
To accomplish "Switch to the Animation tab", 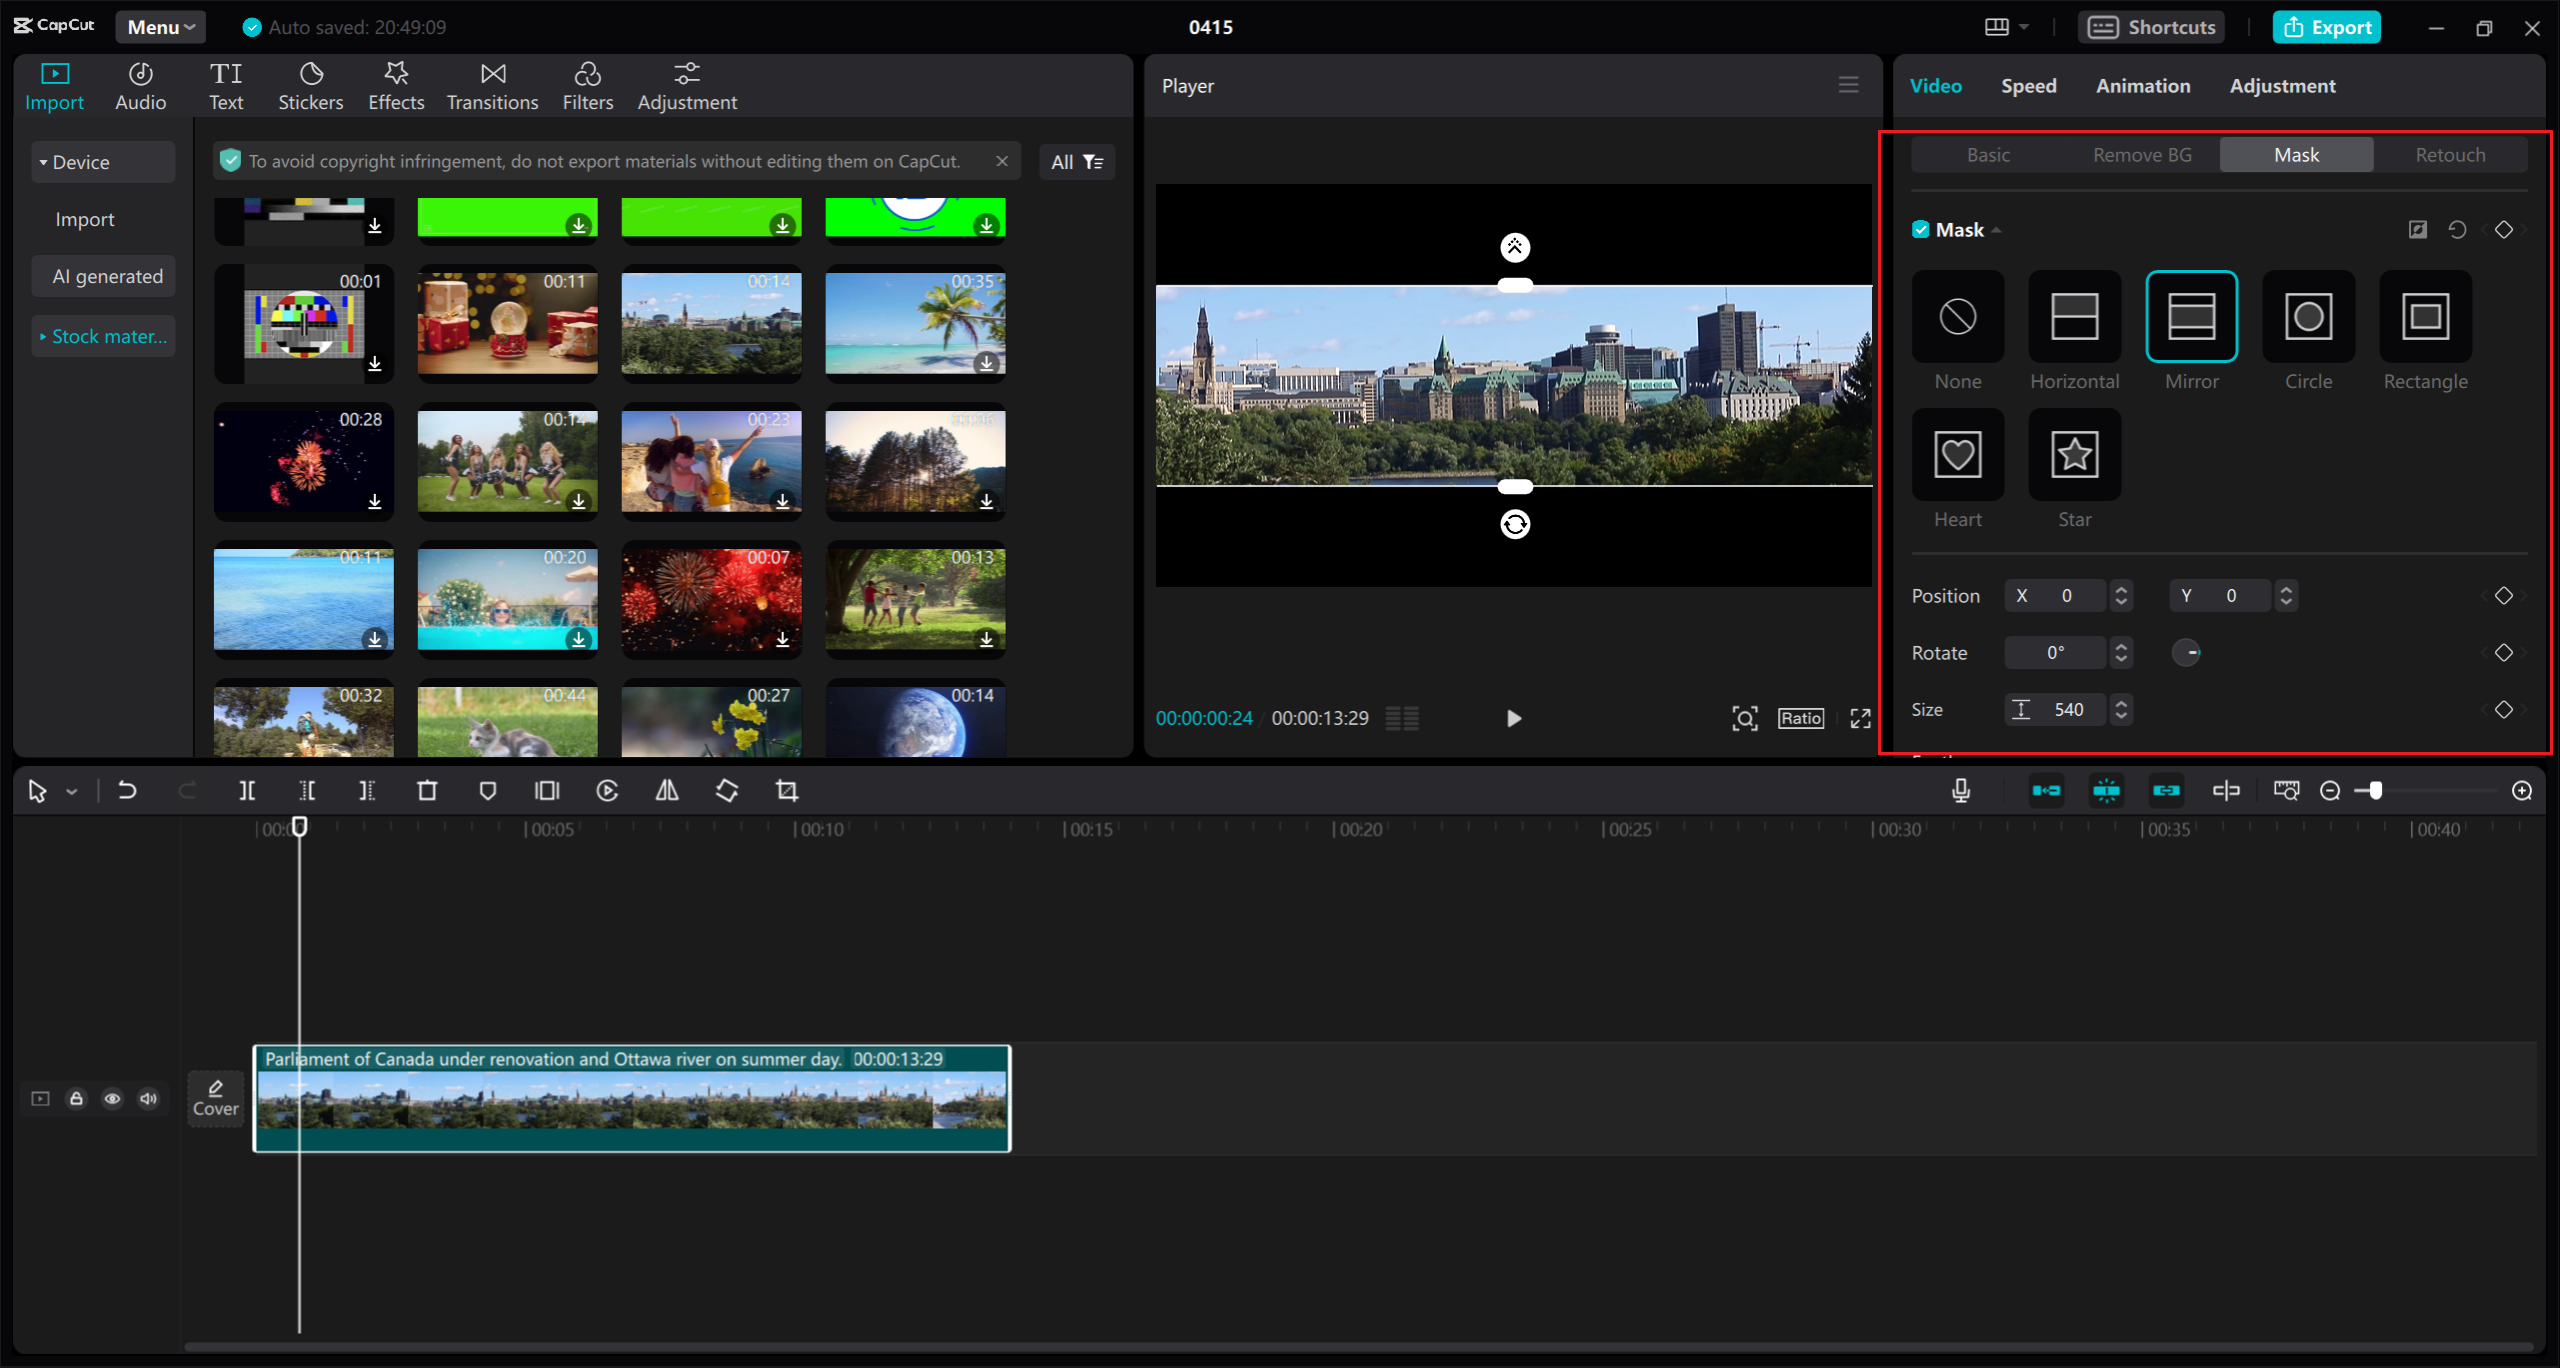I will (x=2140, y=85).
